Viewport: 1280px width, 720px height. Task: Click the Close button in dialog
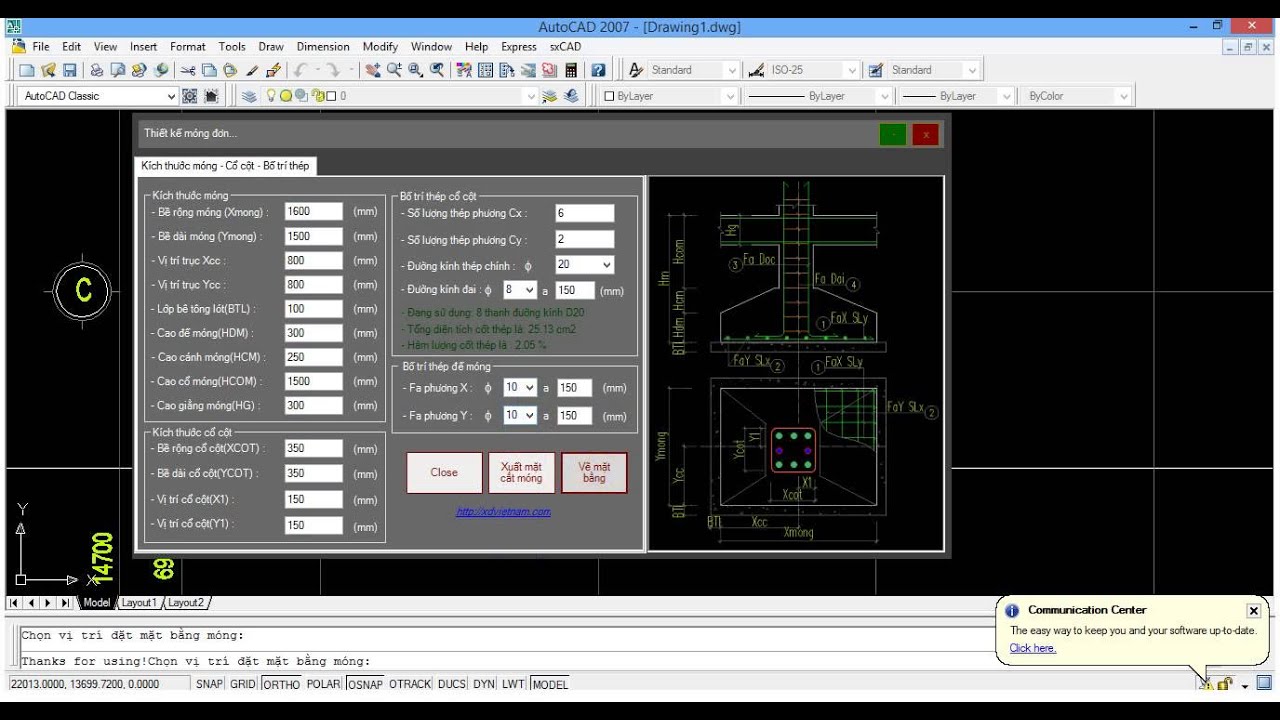(444, 473)
